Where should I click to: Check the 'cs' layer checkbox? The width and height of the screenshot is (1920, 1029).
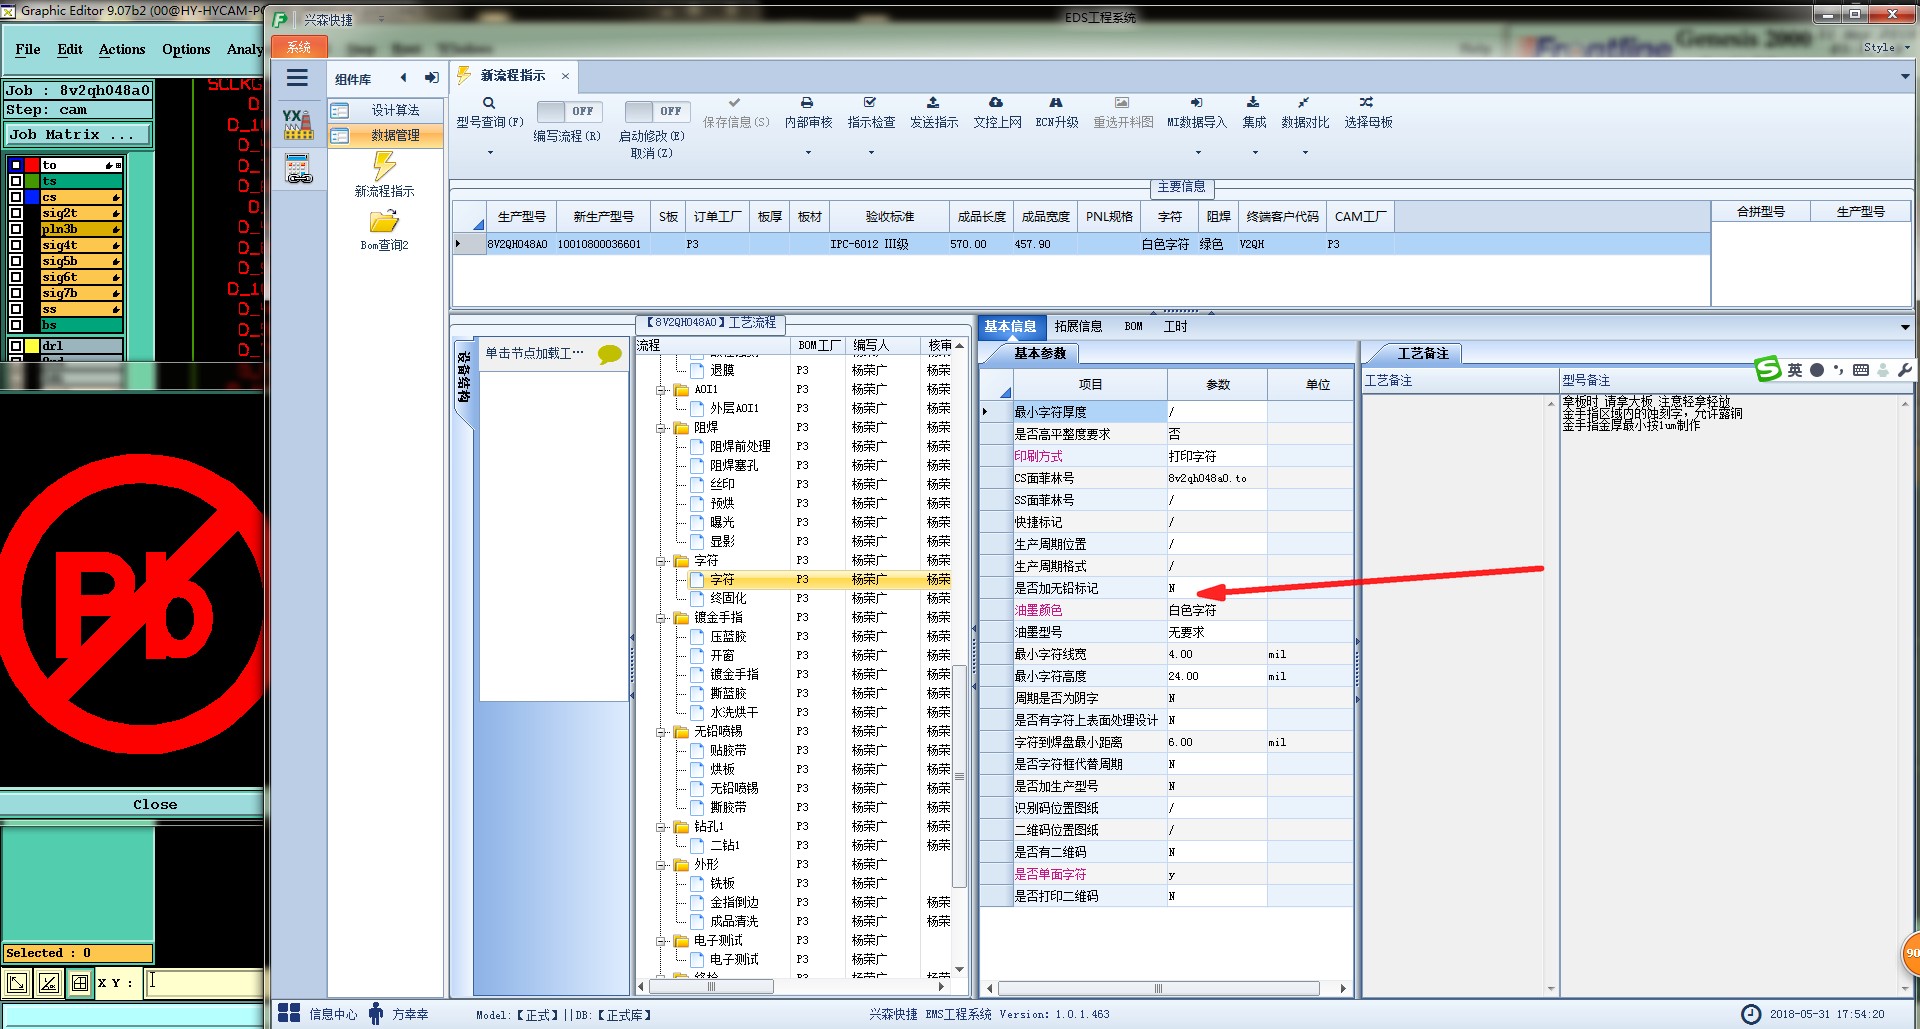pos(16,197)
